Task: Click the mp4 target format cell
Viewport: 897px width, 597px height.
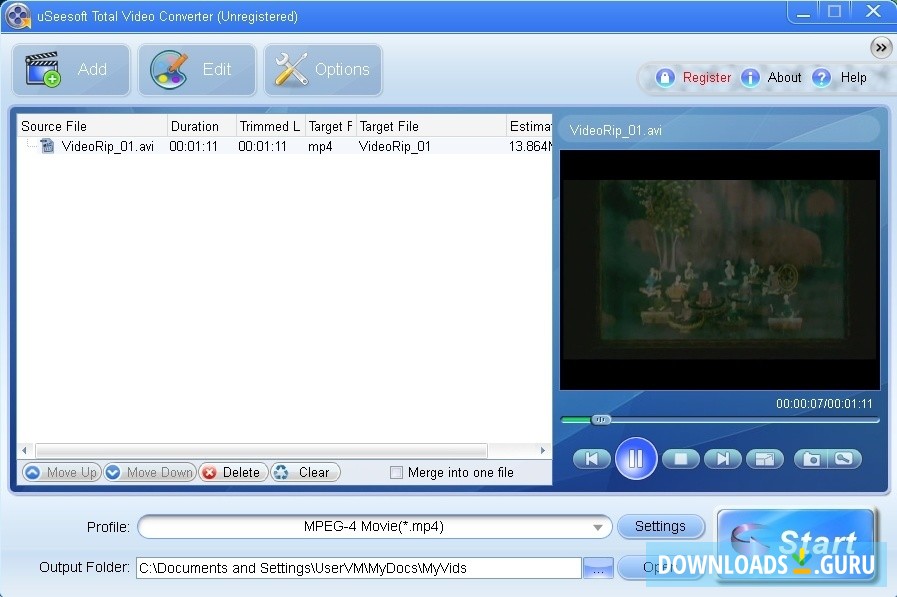Action: (320, 146)
